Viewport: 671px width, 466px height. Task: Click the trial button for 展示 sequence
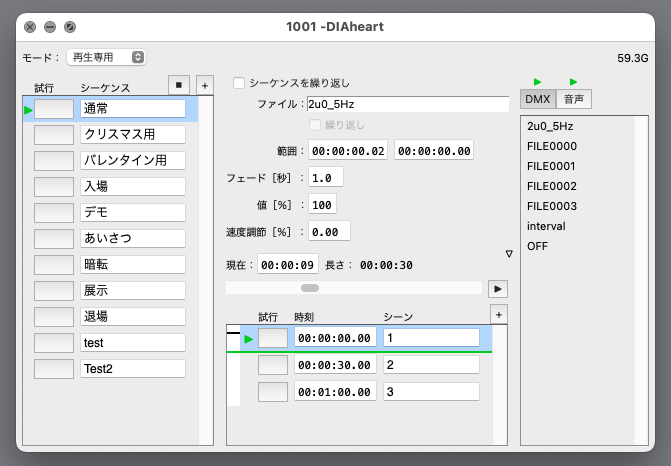click(54, 291)
